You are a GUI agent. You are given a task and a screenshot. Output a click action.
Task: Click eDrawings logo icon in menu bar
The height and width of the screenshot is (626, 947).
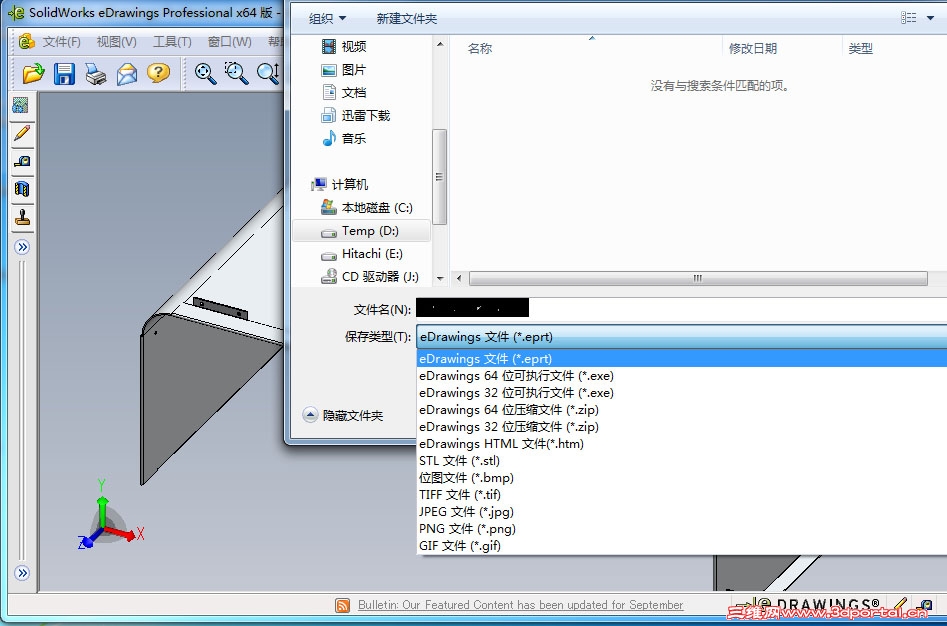point(27,41)
